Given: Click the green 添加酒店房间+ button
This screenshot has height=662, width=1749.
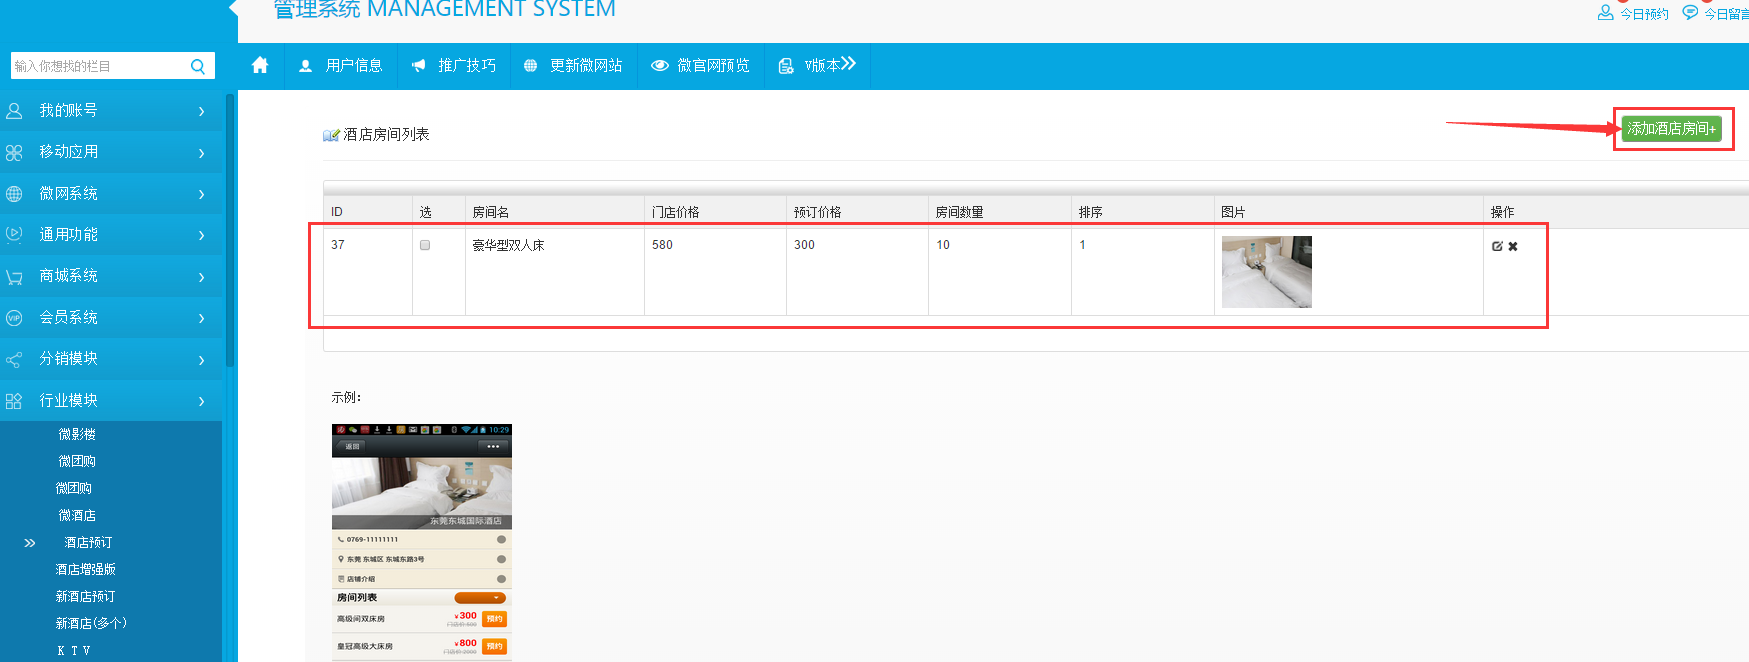Looking at the screenshot, I should 1671,129.
